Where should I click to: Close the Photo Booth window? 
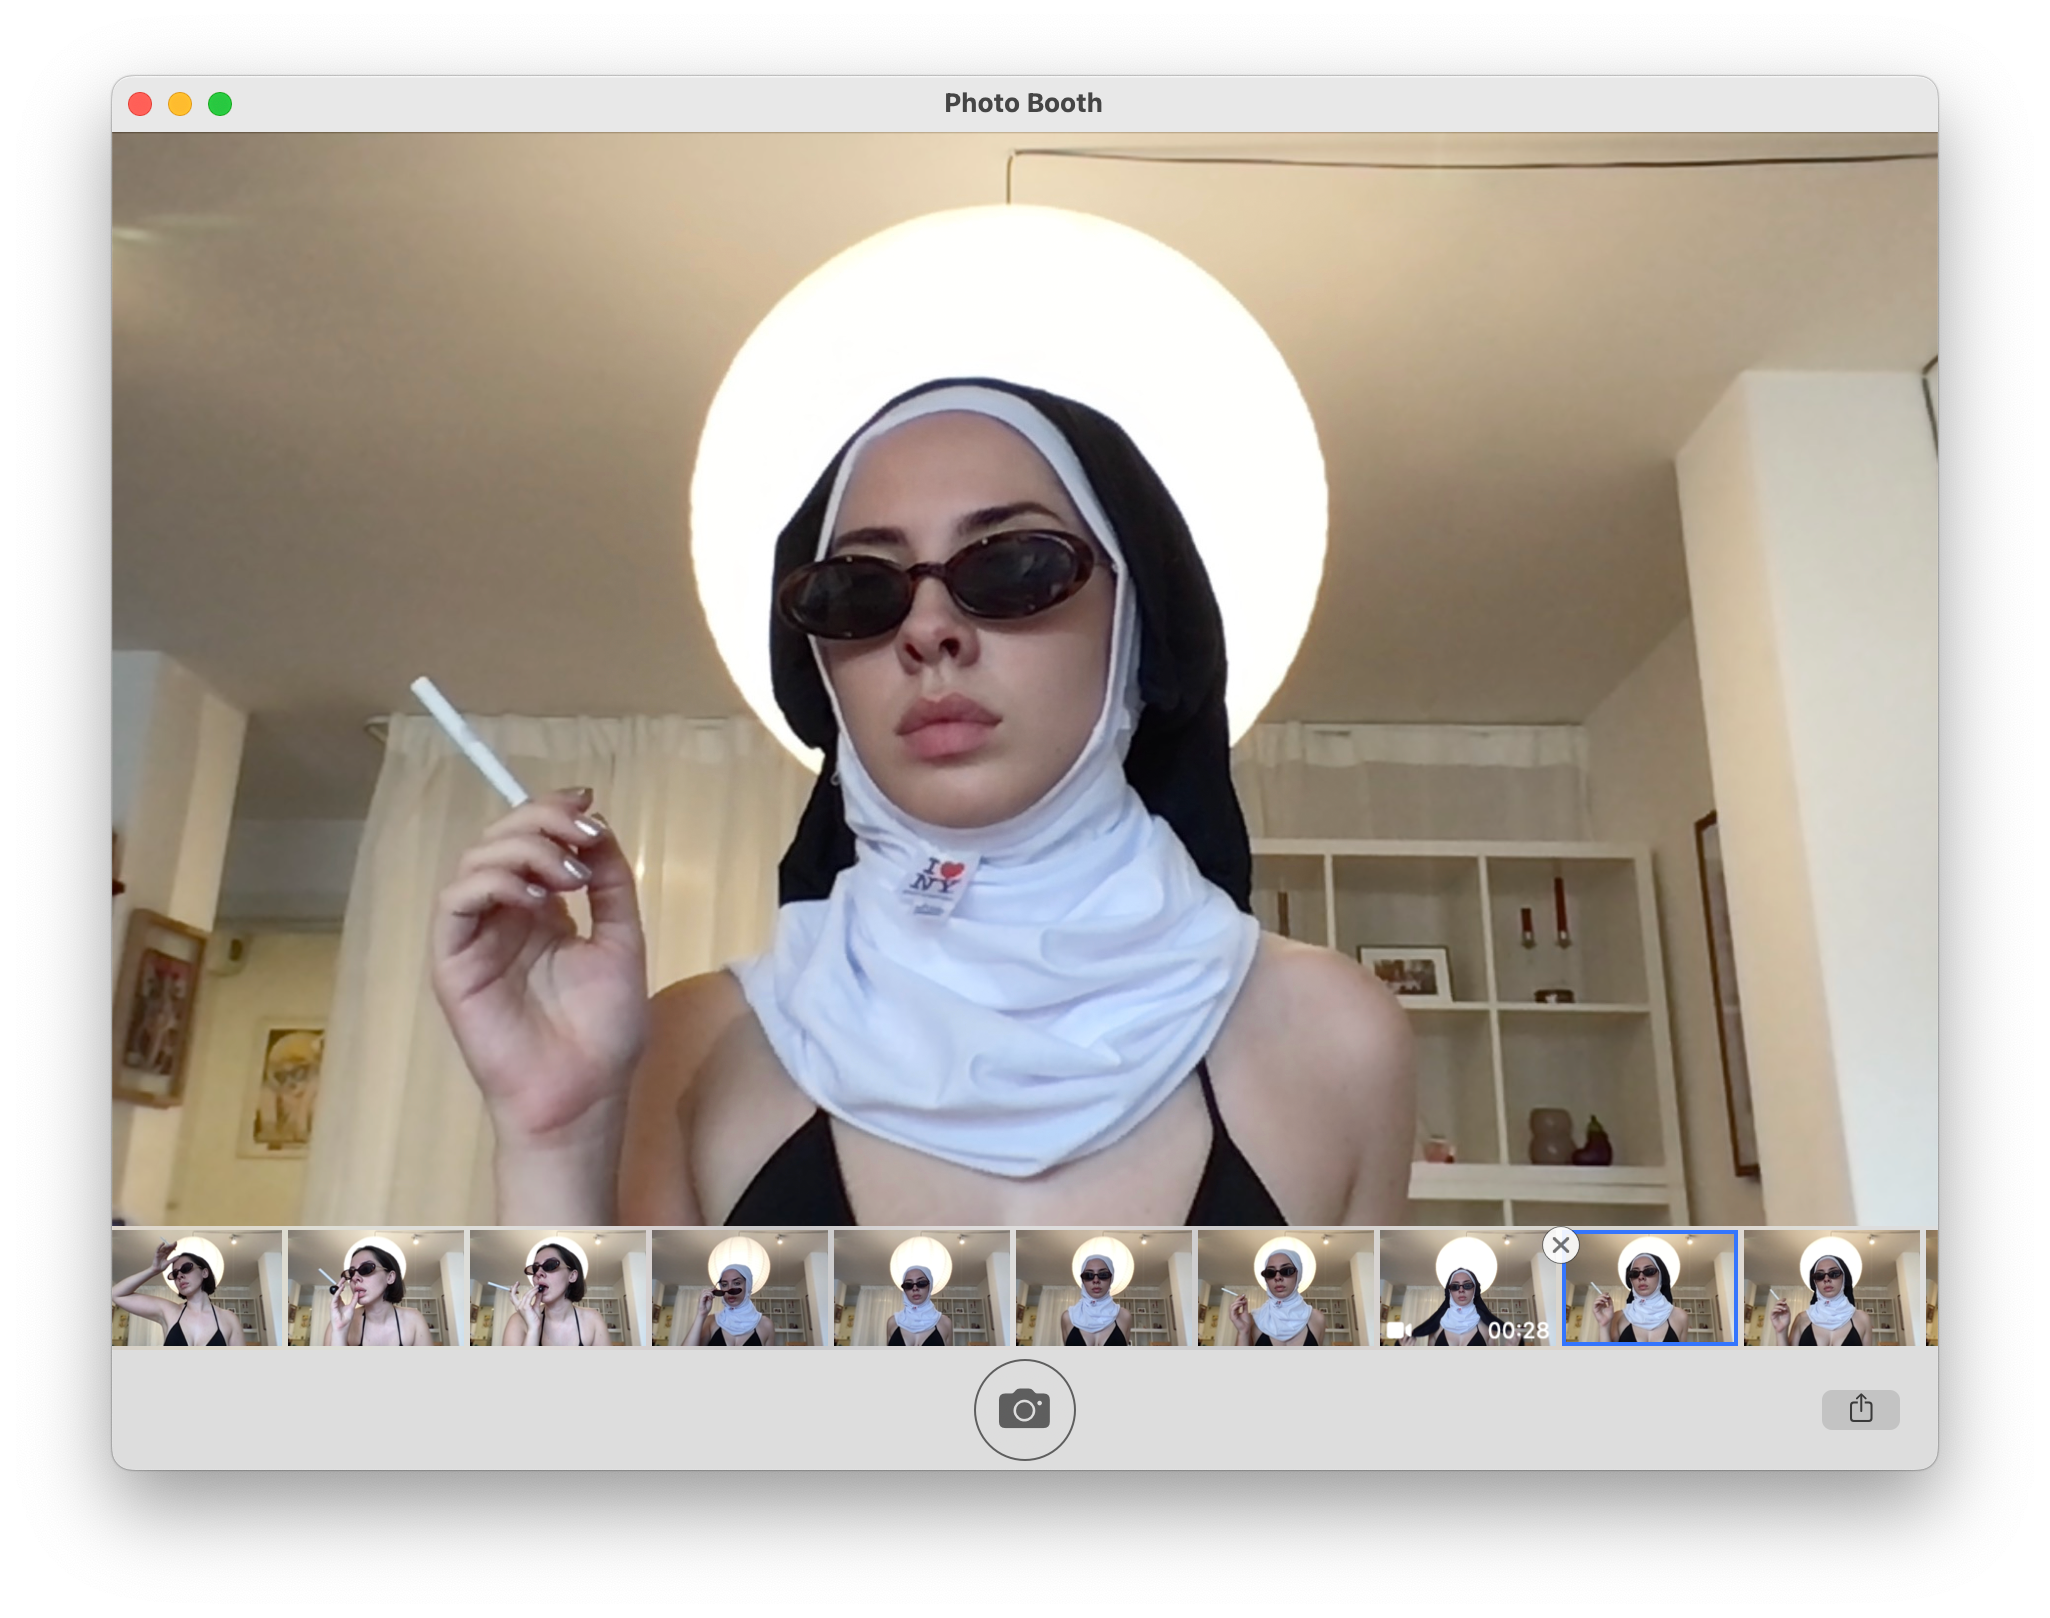(x=140, y=104)
